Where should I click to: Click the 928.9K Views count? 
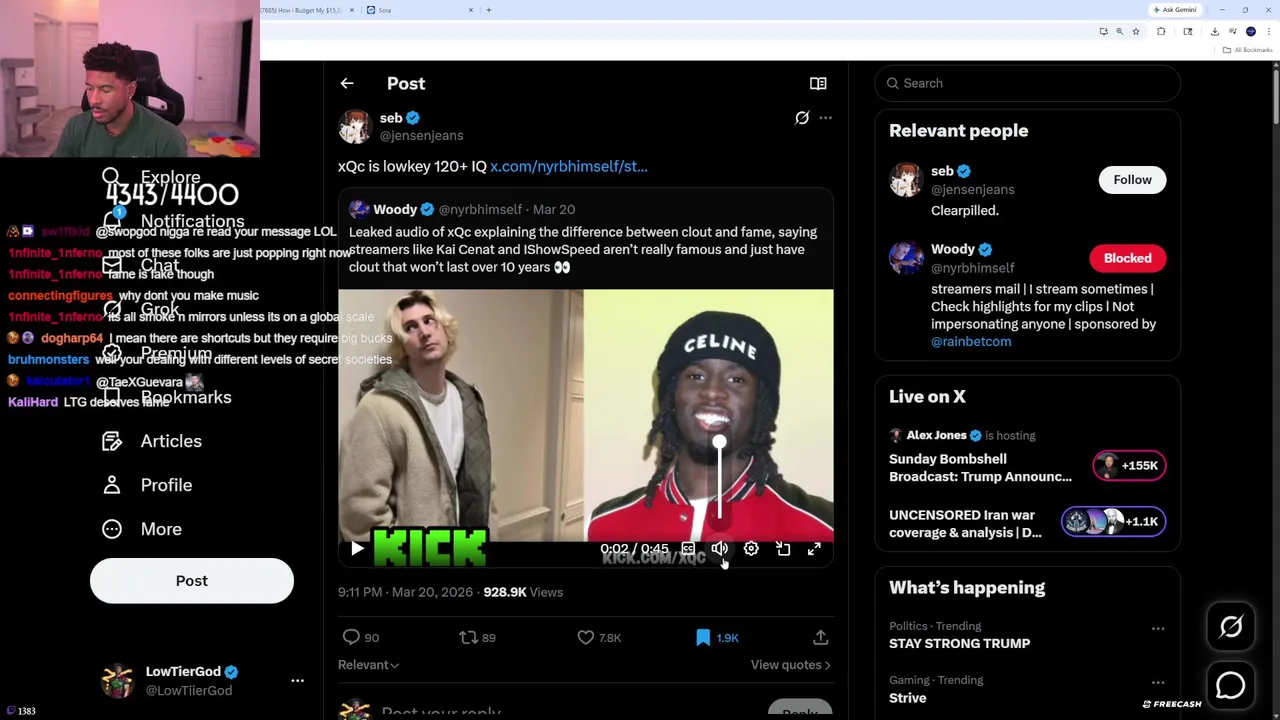tap(523, 592)
